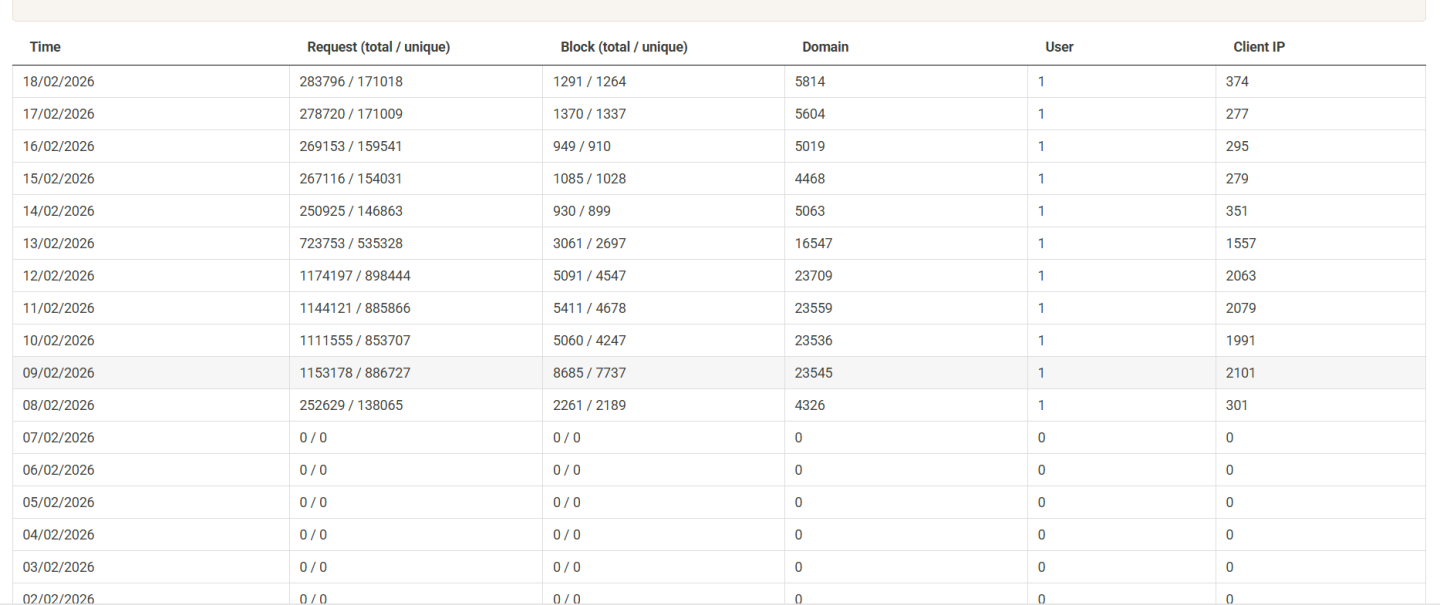Click the 09/02/2026 highlighted row date
This screenshot has height=605, width=1440.
coord(59,373)
